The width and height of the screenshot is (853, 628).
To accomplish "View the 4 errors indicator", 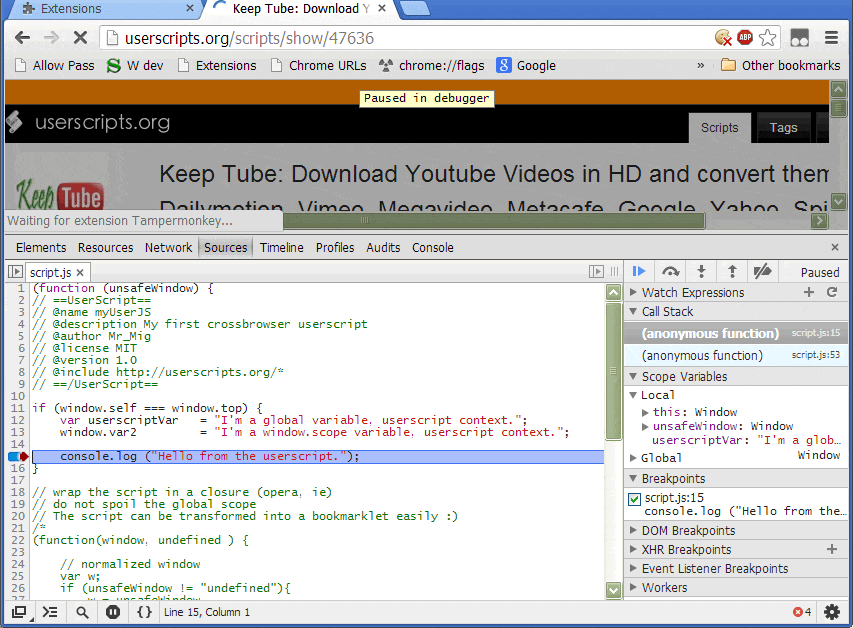I will click(x=802, y=612).
